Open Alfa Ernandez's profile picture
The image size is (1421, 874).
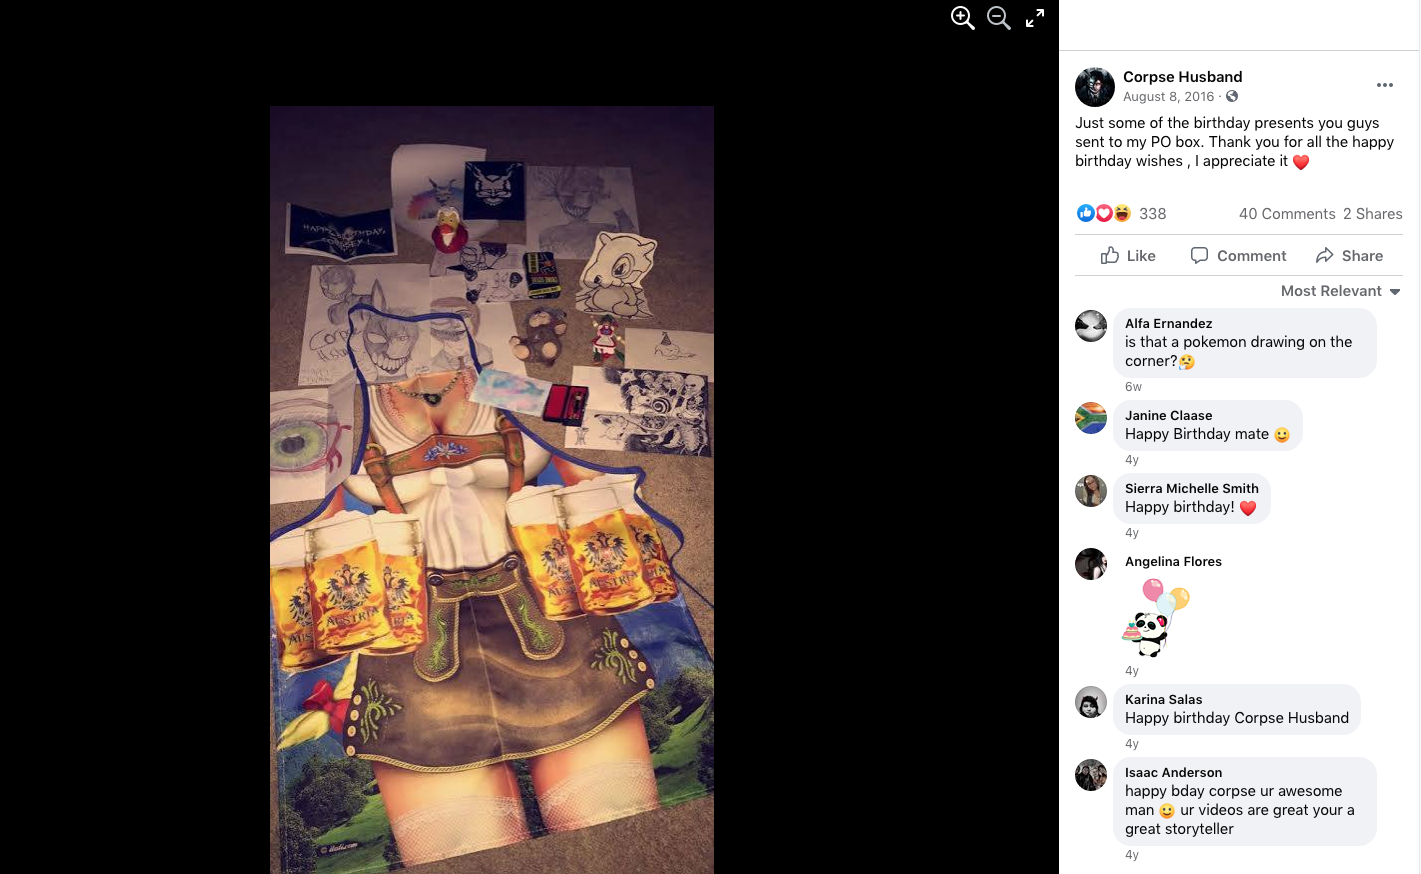pyautogui.click(x=1091, y=326)
